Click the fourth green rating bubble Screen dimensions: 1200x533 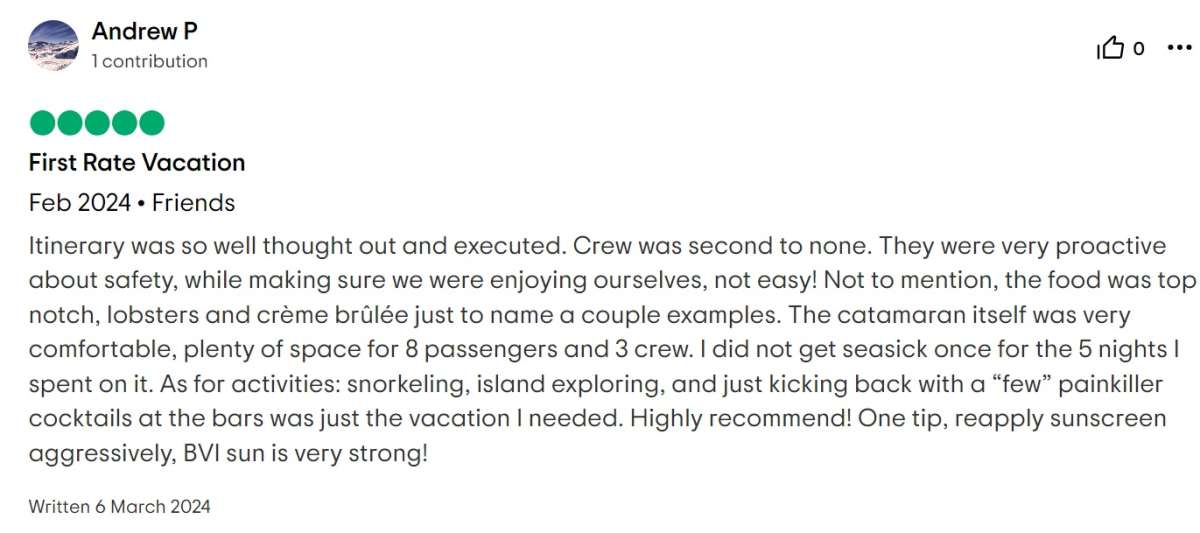124,123
